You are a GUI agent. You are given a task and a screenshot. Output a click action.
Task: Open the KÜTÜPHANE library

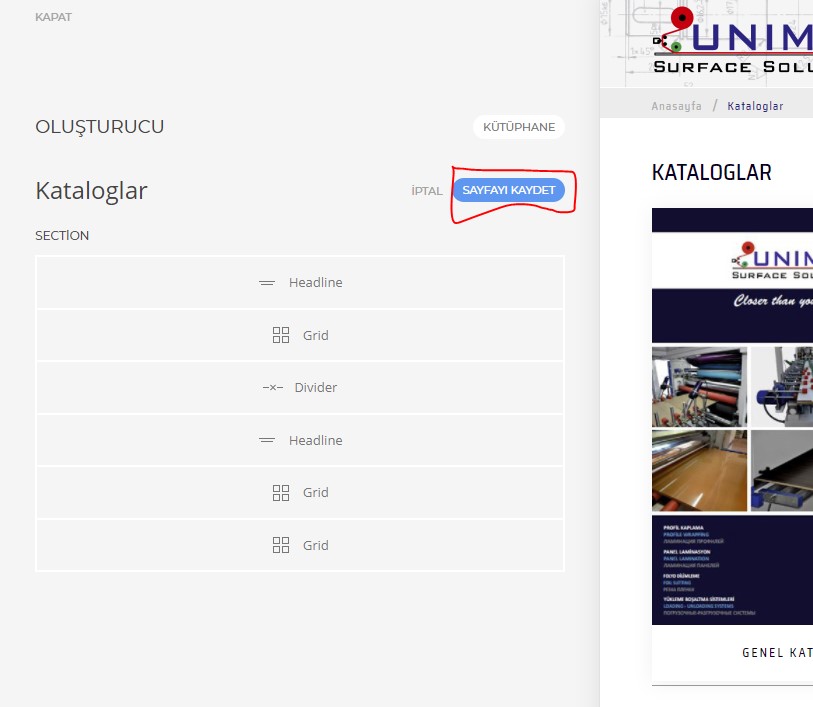519,127
